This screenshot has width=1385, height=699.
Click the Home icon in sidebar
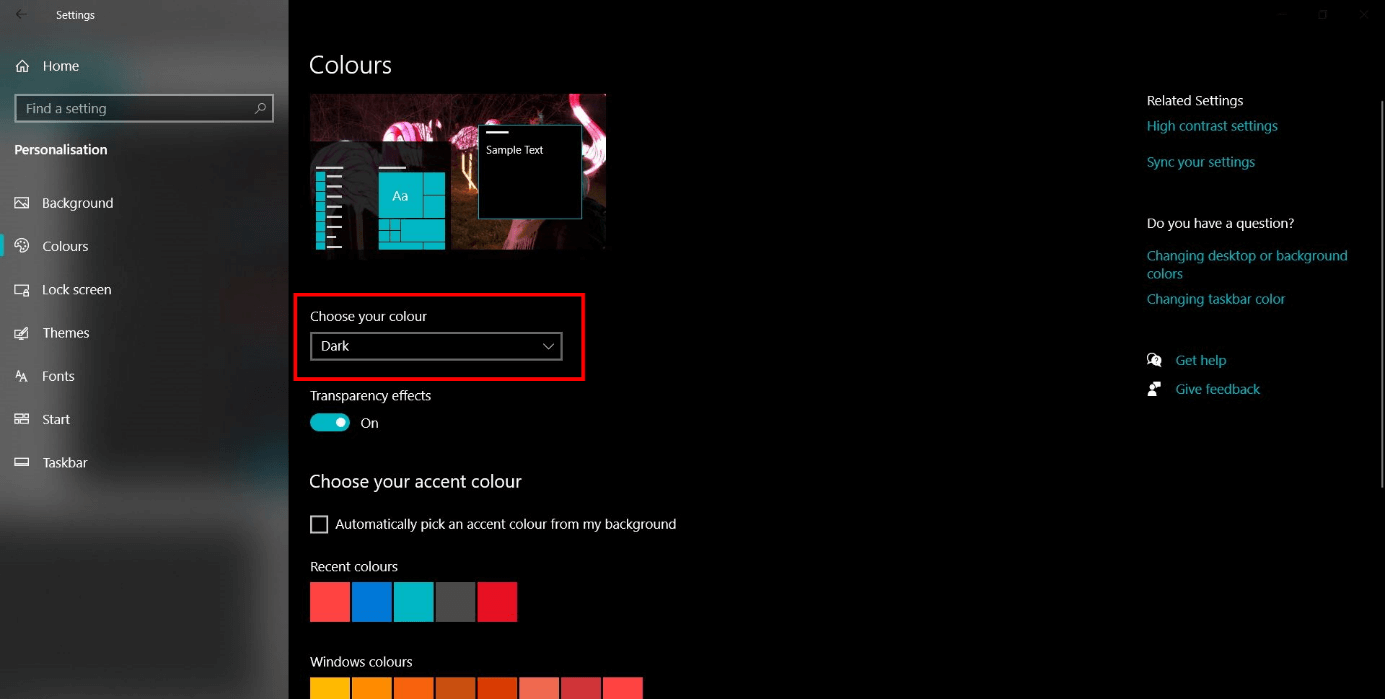(22, 65)
